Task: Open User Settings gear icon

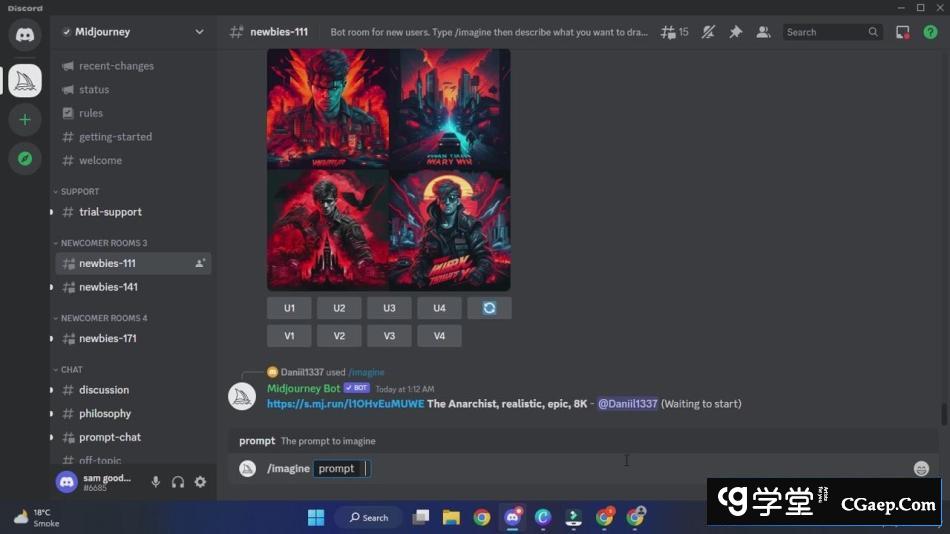Action: click(x=200, y=482)
